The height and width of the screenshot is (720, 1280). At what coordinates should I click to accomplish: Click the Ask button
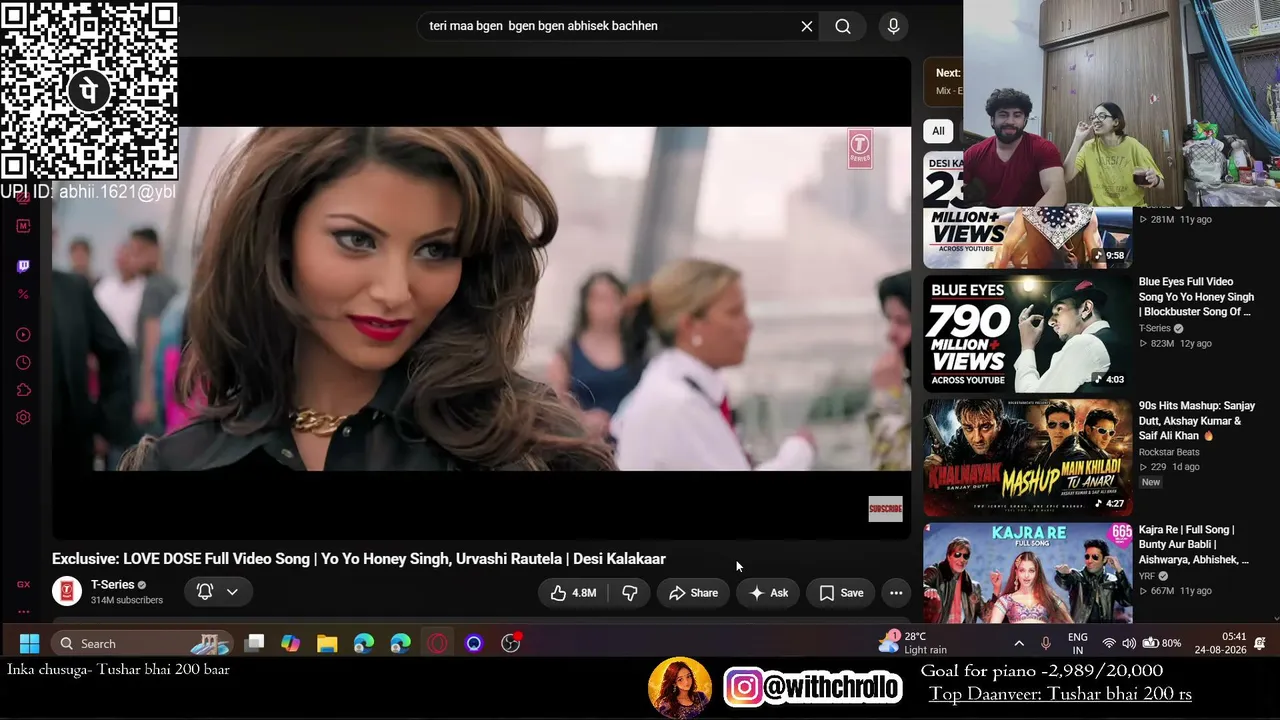tap(768, 593)
